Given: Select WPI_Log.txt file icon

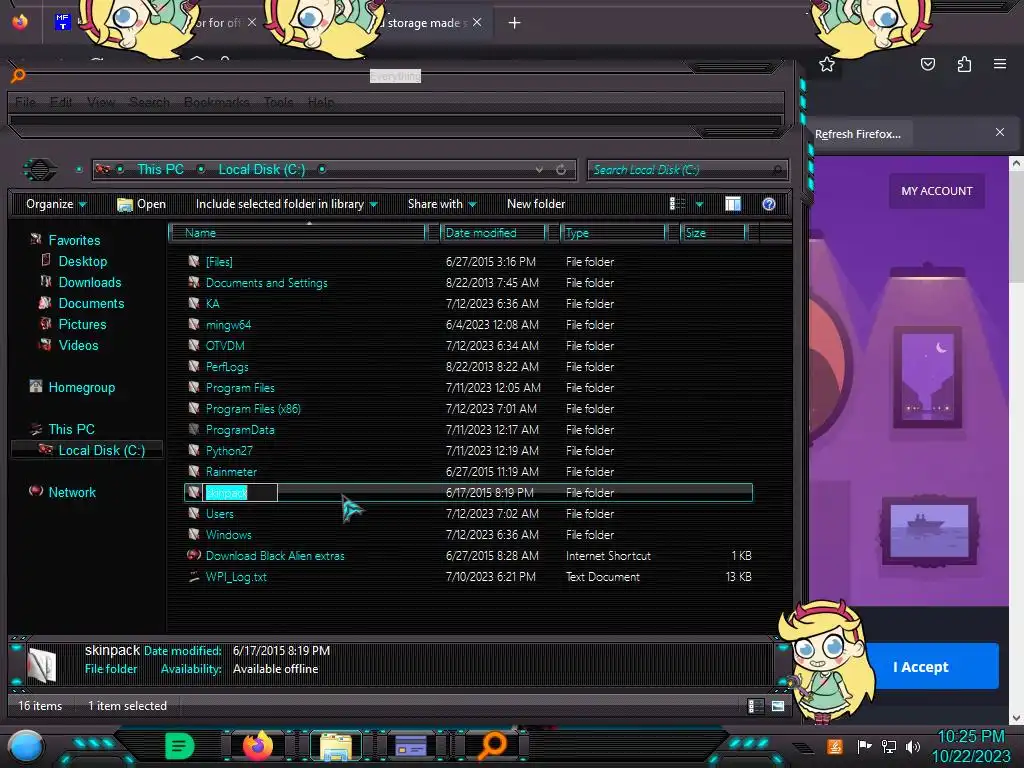Looking at the screenshot, I should coord(194,577).
